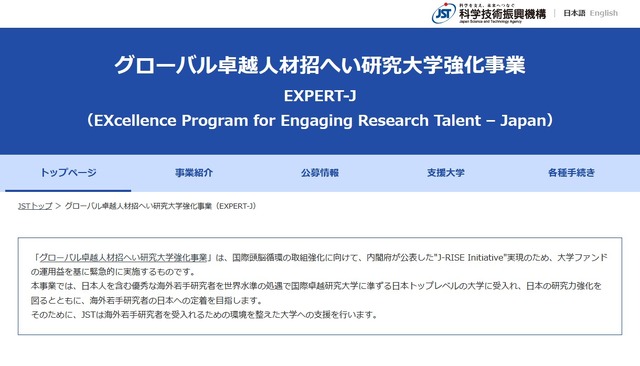Open the 公募情報 tab
The height and width of the screenshot is (366, 640).
(x=320, y=173)
